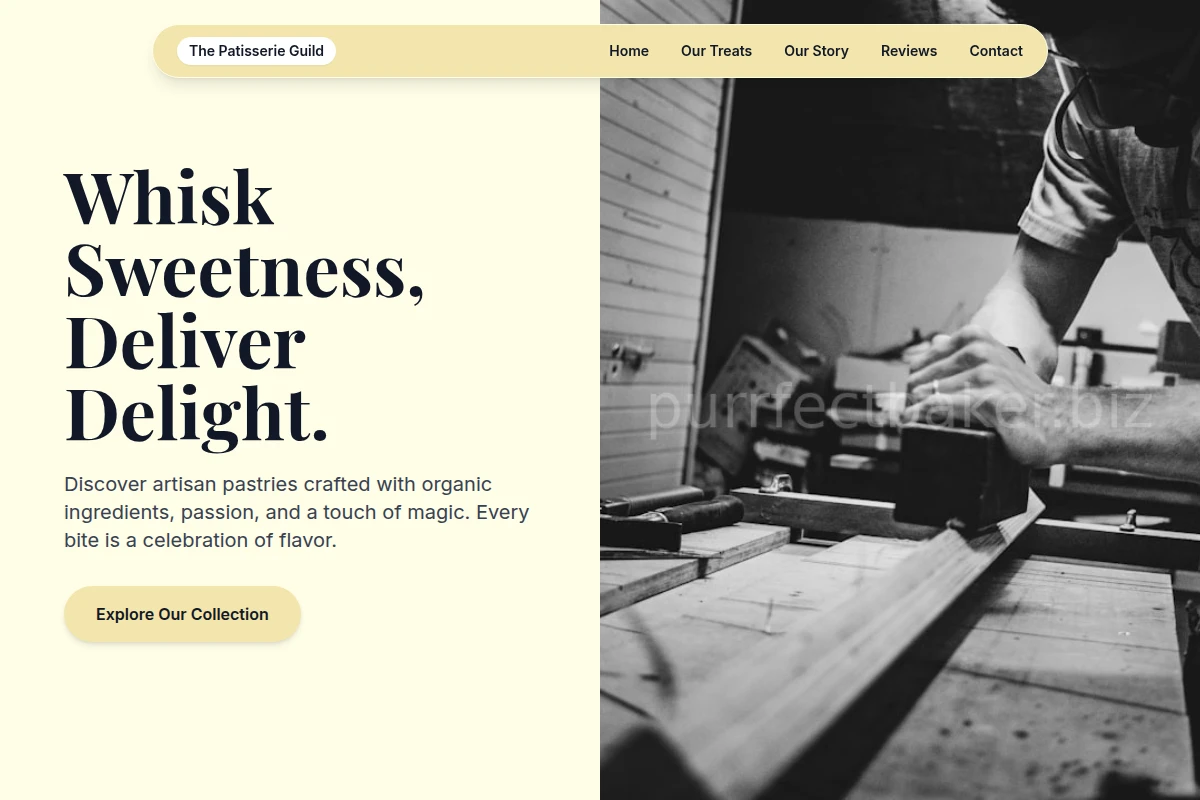The width and height of the screenshot is (1200, 800).
Task: Go to the Home nav link
Action: 629,51
